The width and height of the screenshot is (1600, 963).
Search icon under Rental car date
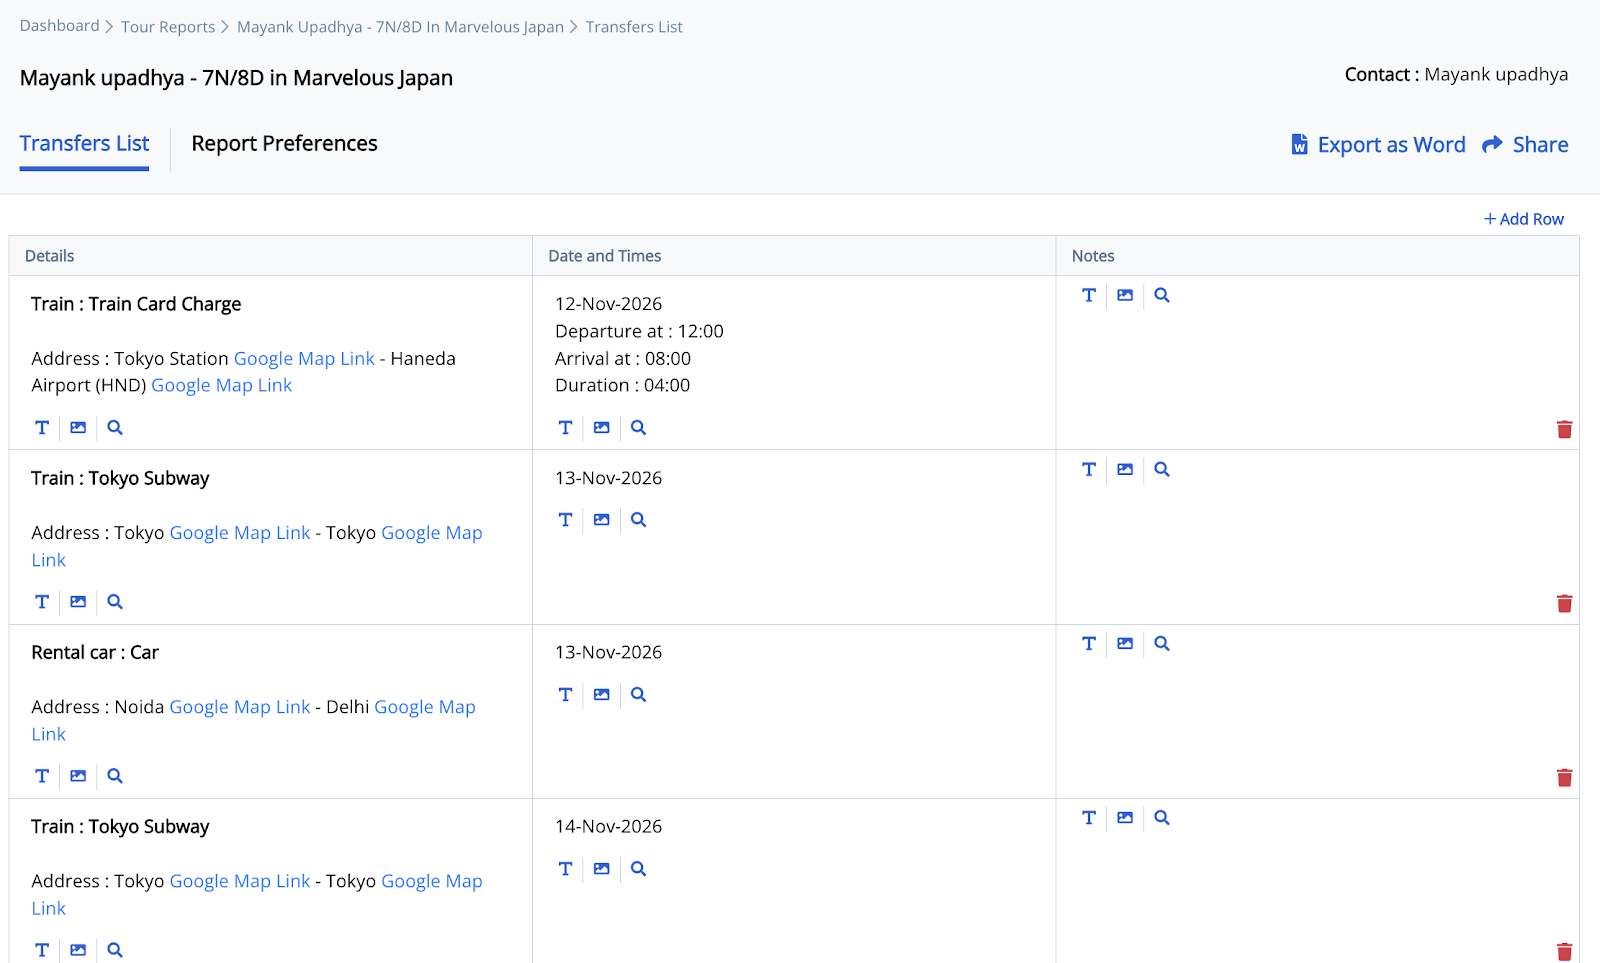click(x=639, y=695)
